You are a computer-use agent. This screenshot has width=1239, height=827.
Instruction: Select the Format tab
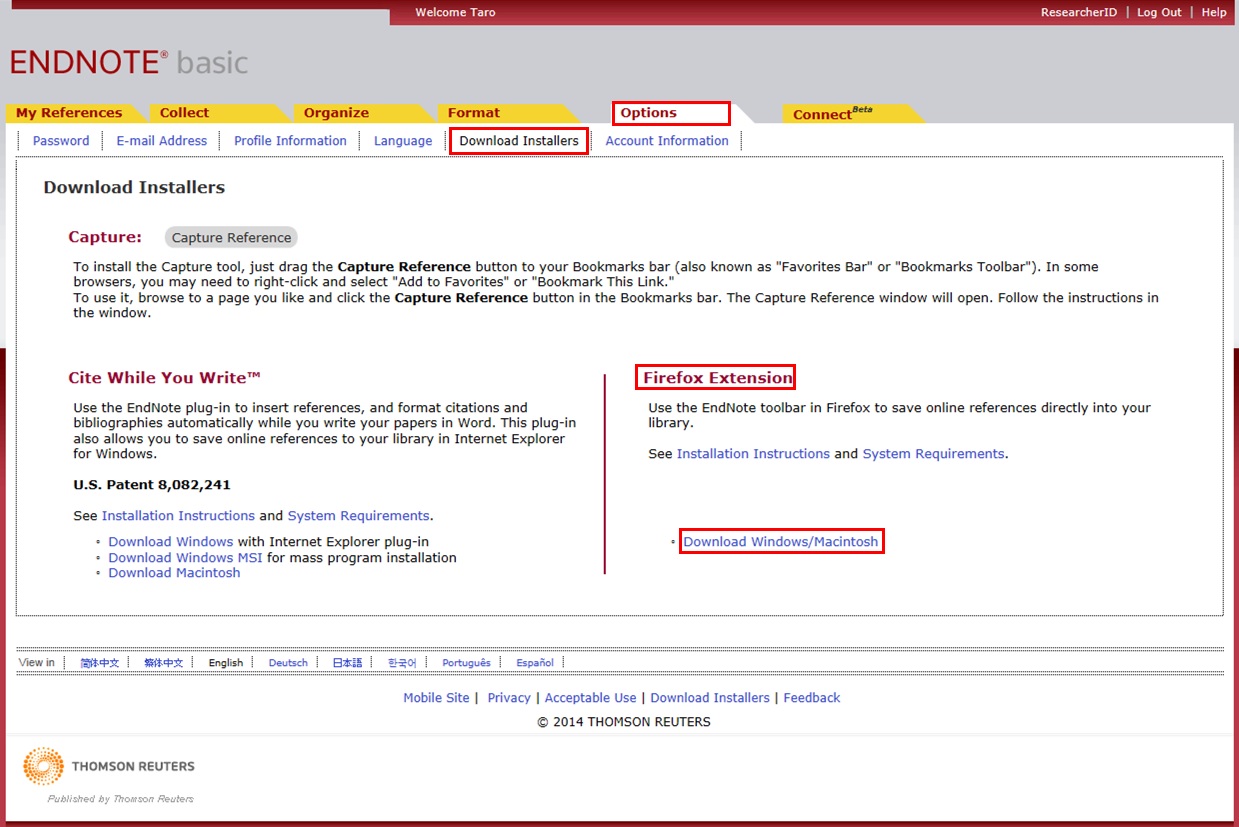coord(474,113)
